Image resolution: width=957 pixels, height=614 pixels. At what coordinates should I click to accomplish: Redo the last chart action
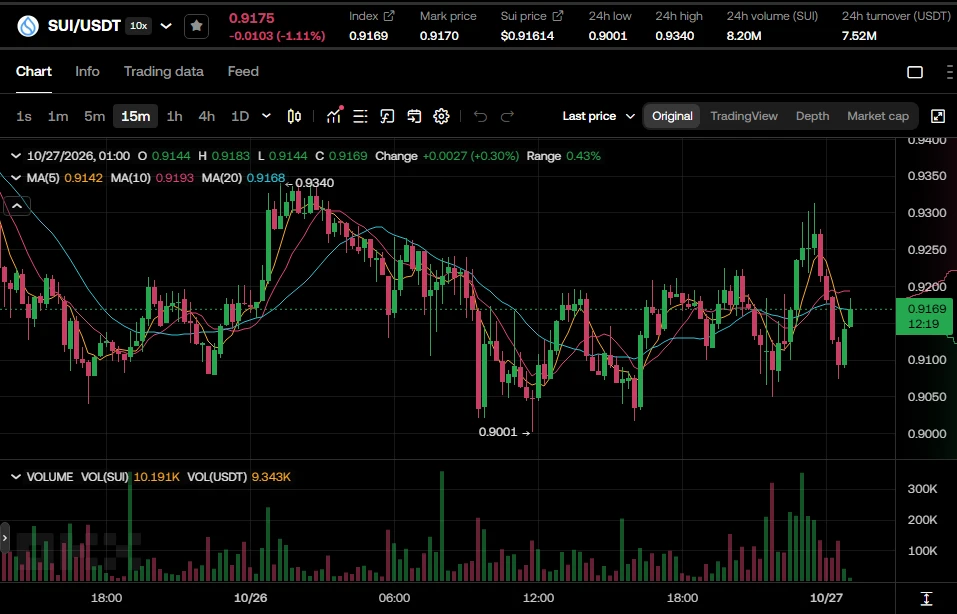tap(507, 116)
